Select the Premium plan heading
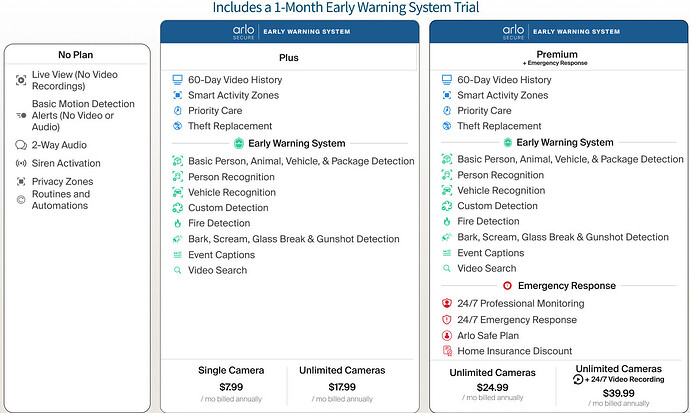 tap(557, 55)
